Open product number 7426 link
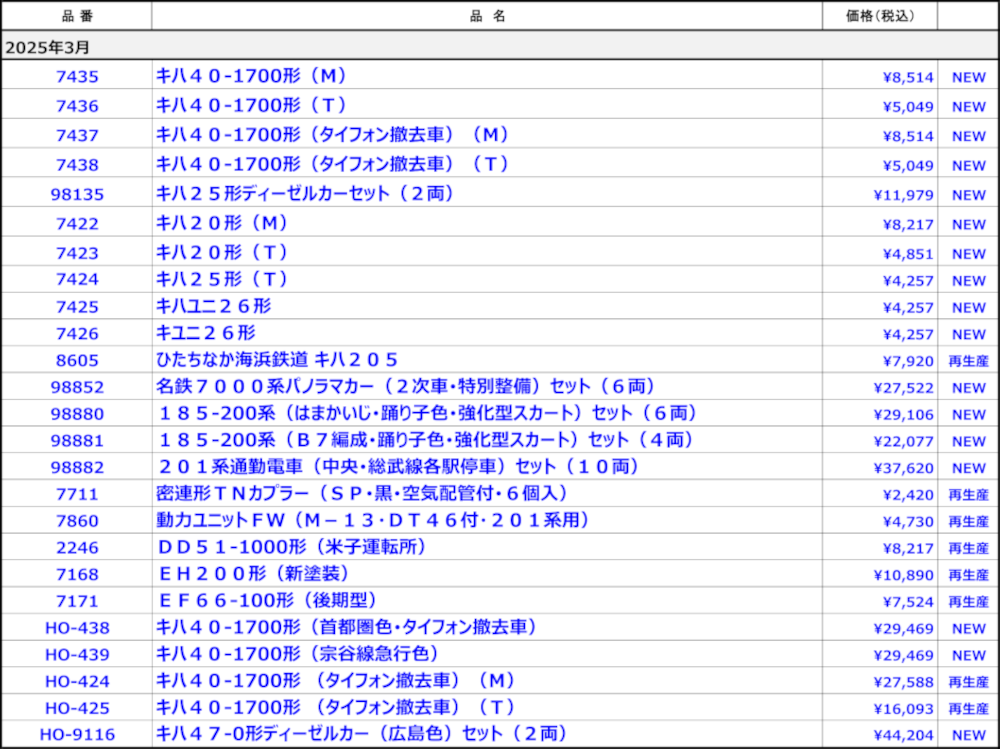 coord(77,333)
